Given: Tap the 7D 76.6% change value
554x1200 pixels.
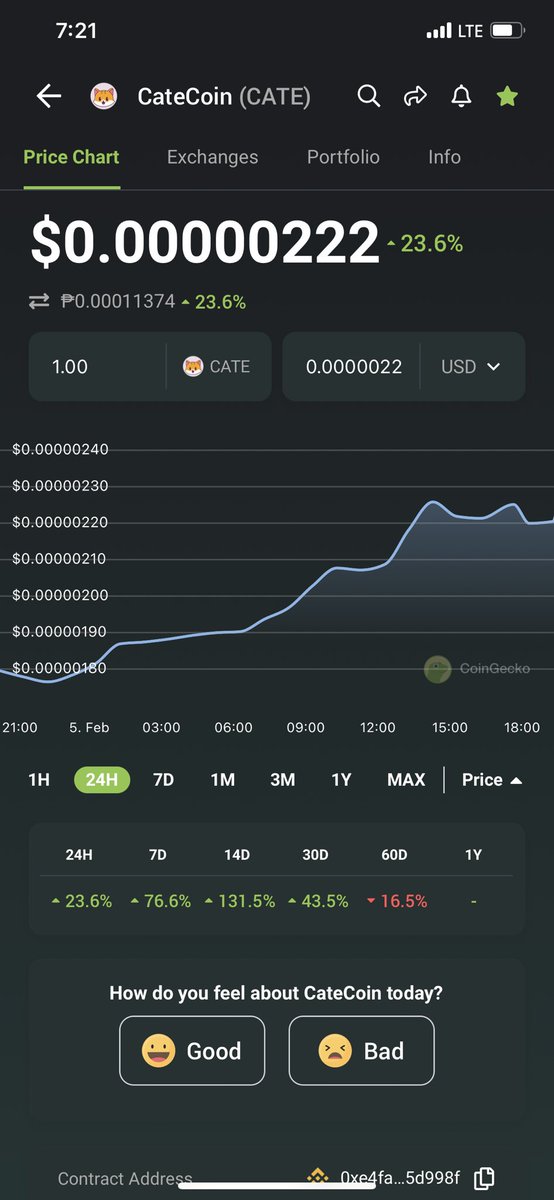Looking at the screenshot, I should [160, 901].
